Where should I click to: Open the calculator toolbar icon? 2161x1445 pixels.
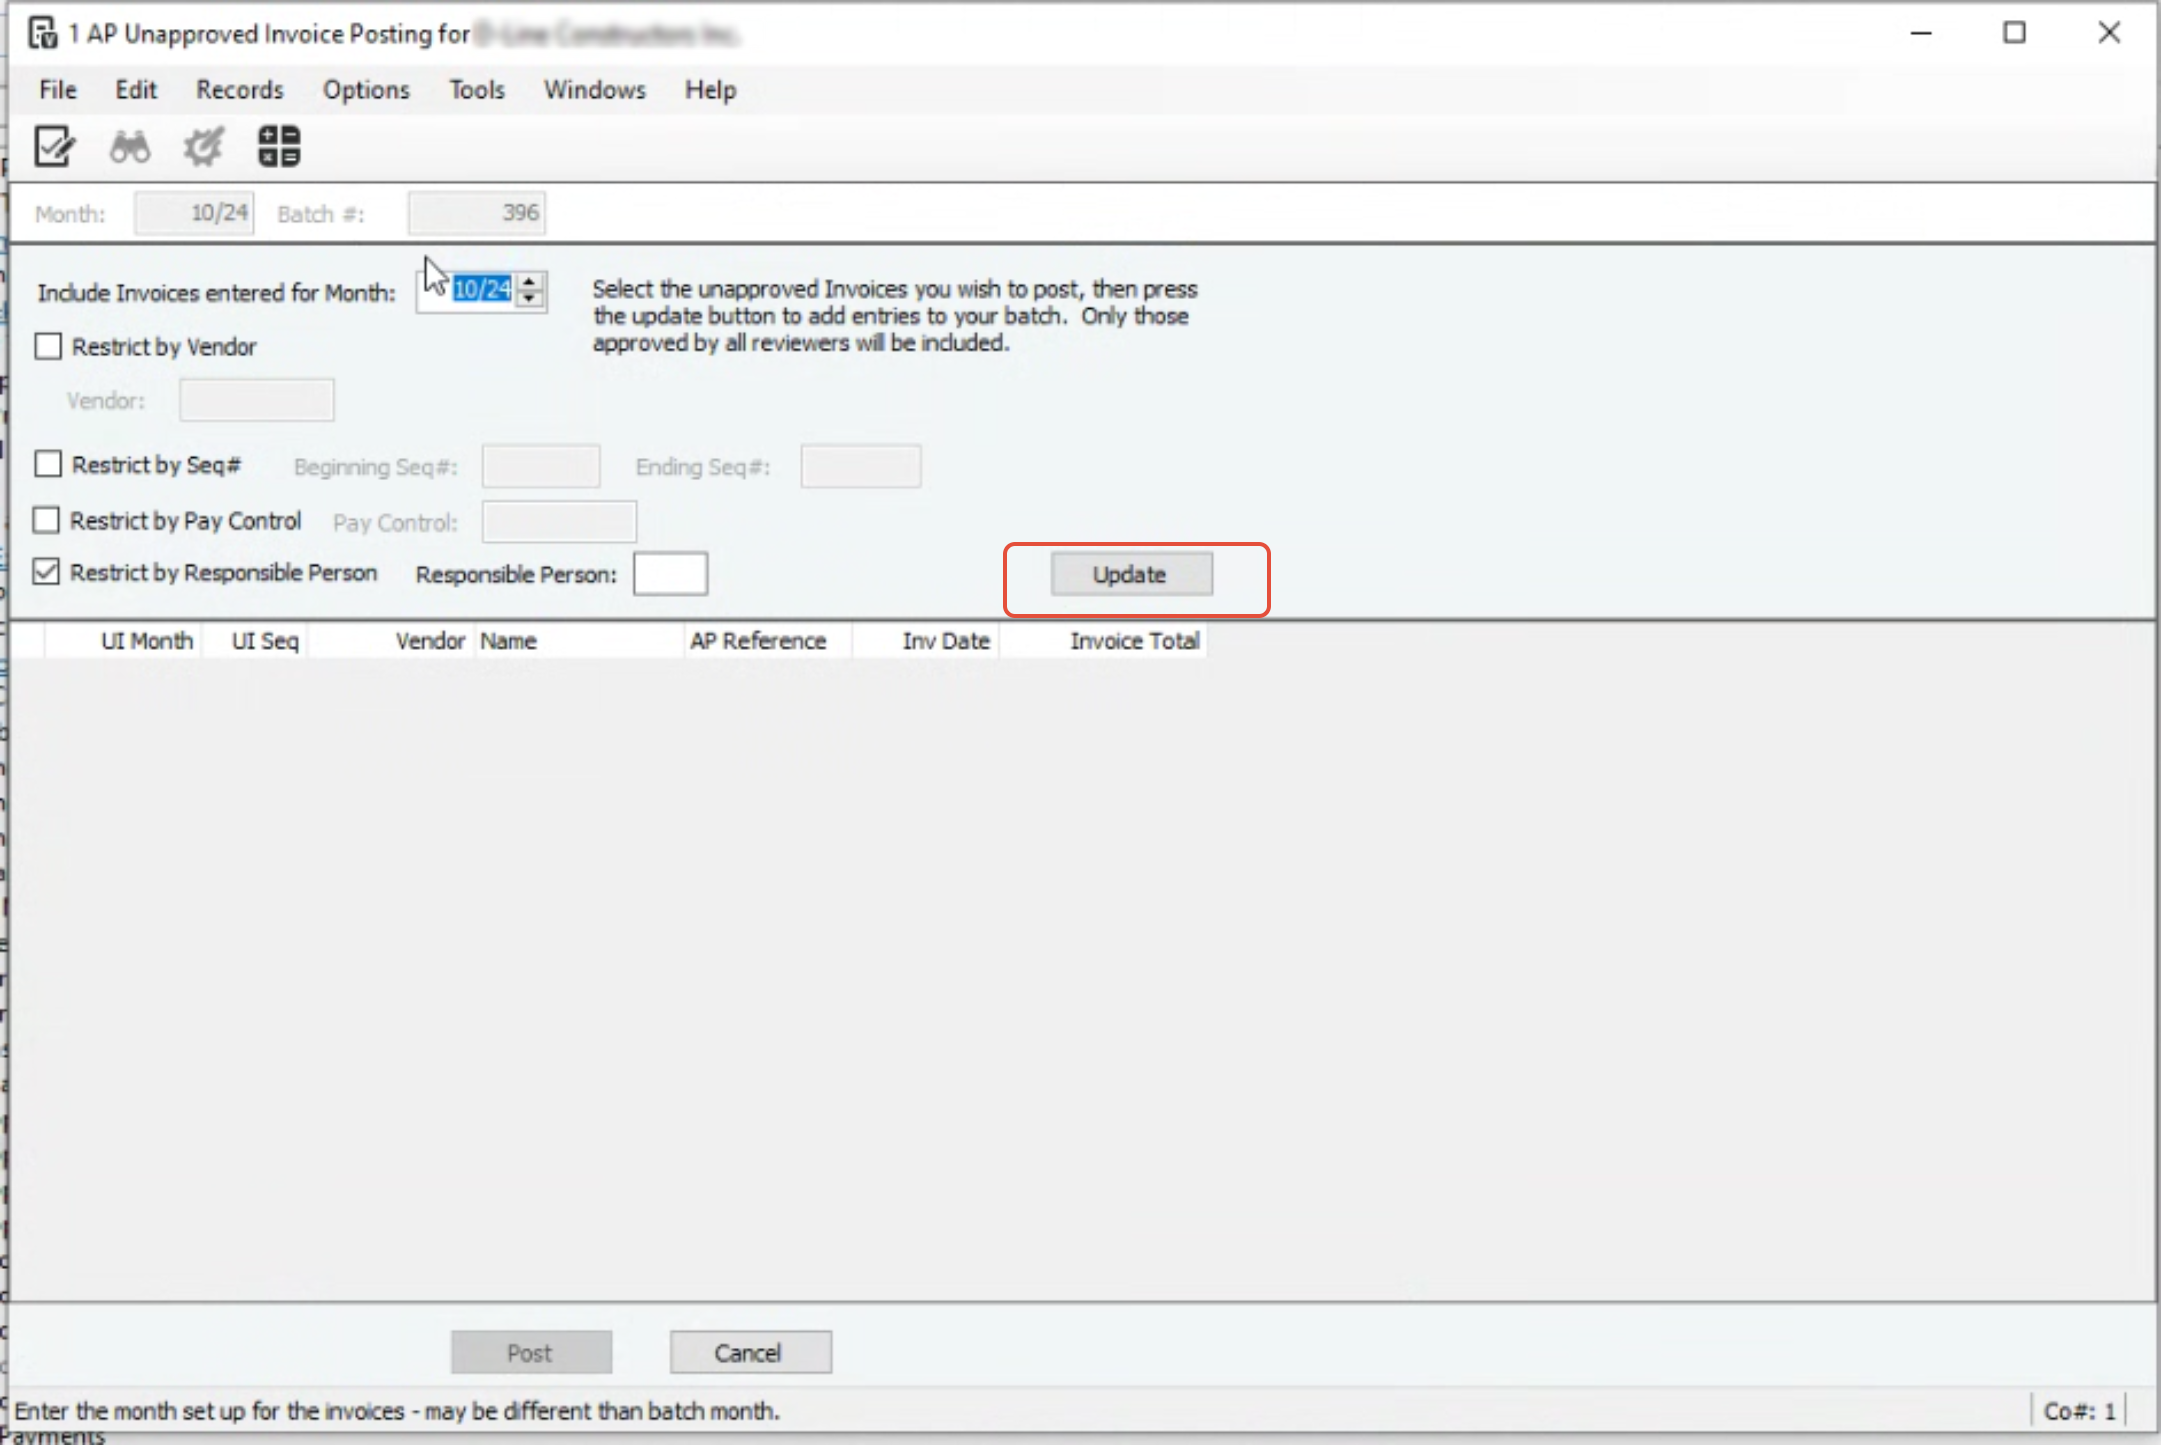tap(279, 147)
